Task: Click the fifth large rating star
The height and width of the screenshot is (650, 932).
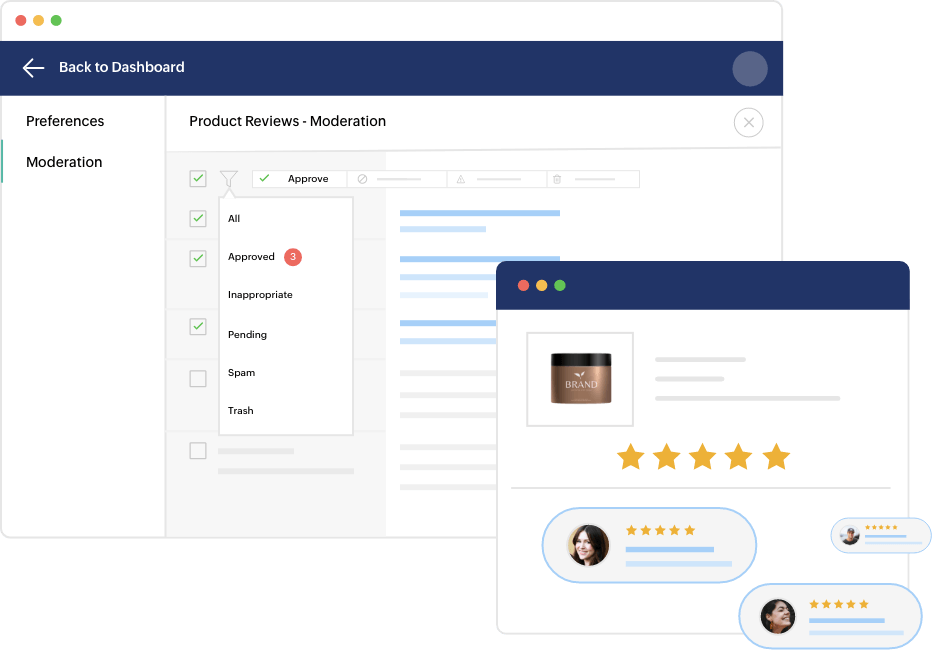Action: pos(776,457)
